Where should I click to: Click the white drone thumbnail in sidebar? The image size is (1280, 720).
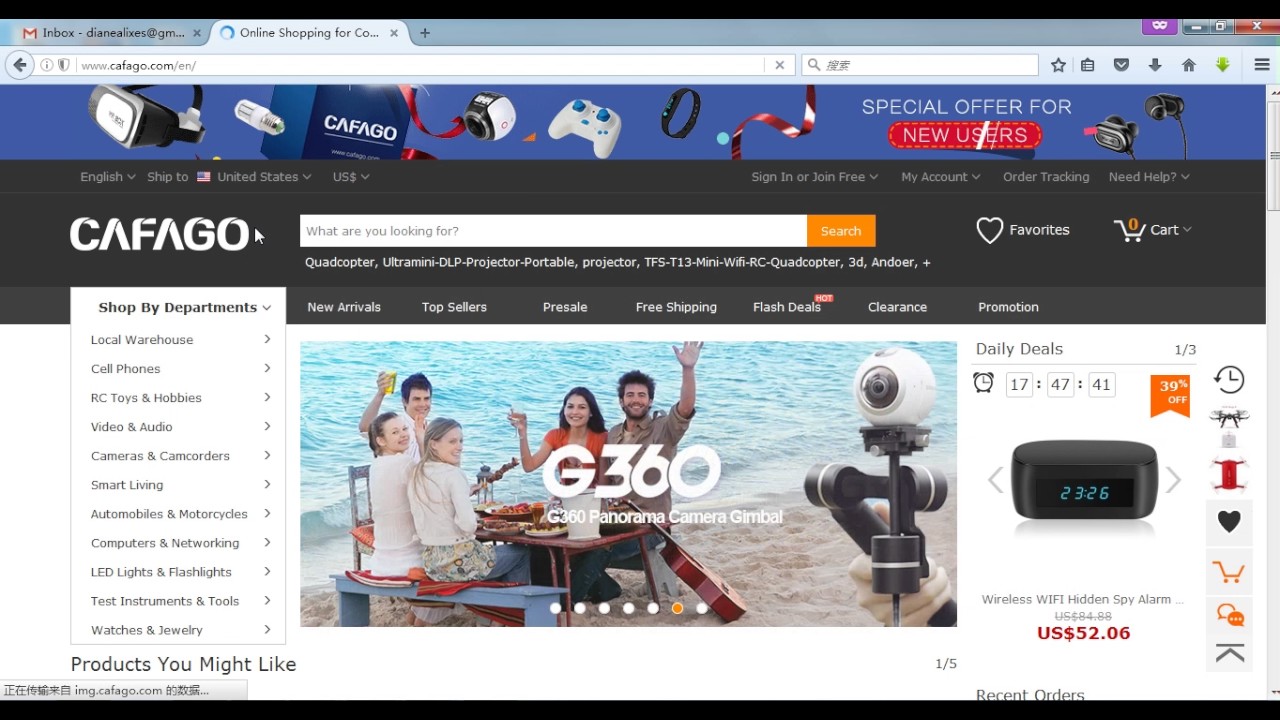1229,427
